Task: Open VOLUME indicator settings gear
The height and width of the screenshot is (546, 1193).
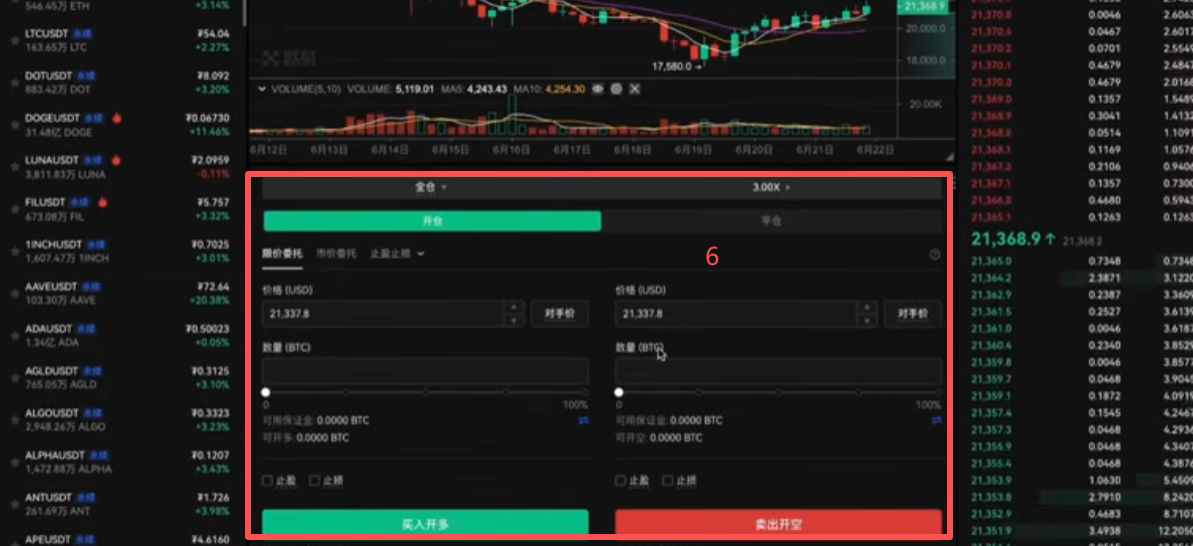Action: (616, 89)
